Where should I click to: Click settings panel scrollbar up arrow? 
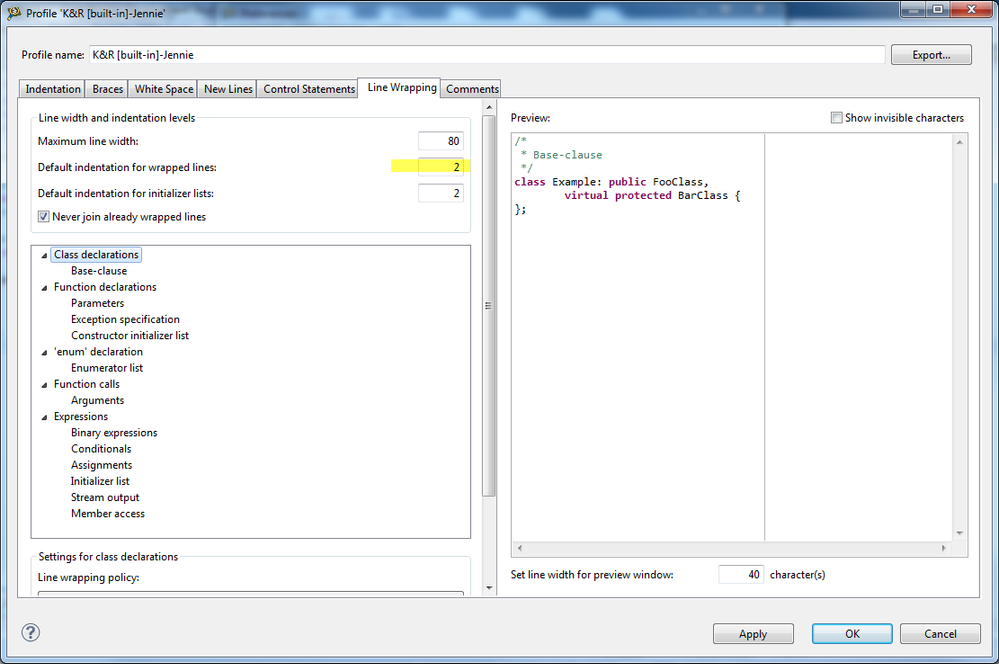tap(489, 106)
